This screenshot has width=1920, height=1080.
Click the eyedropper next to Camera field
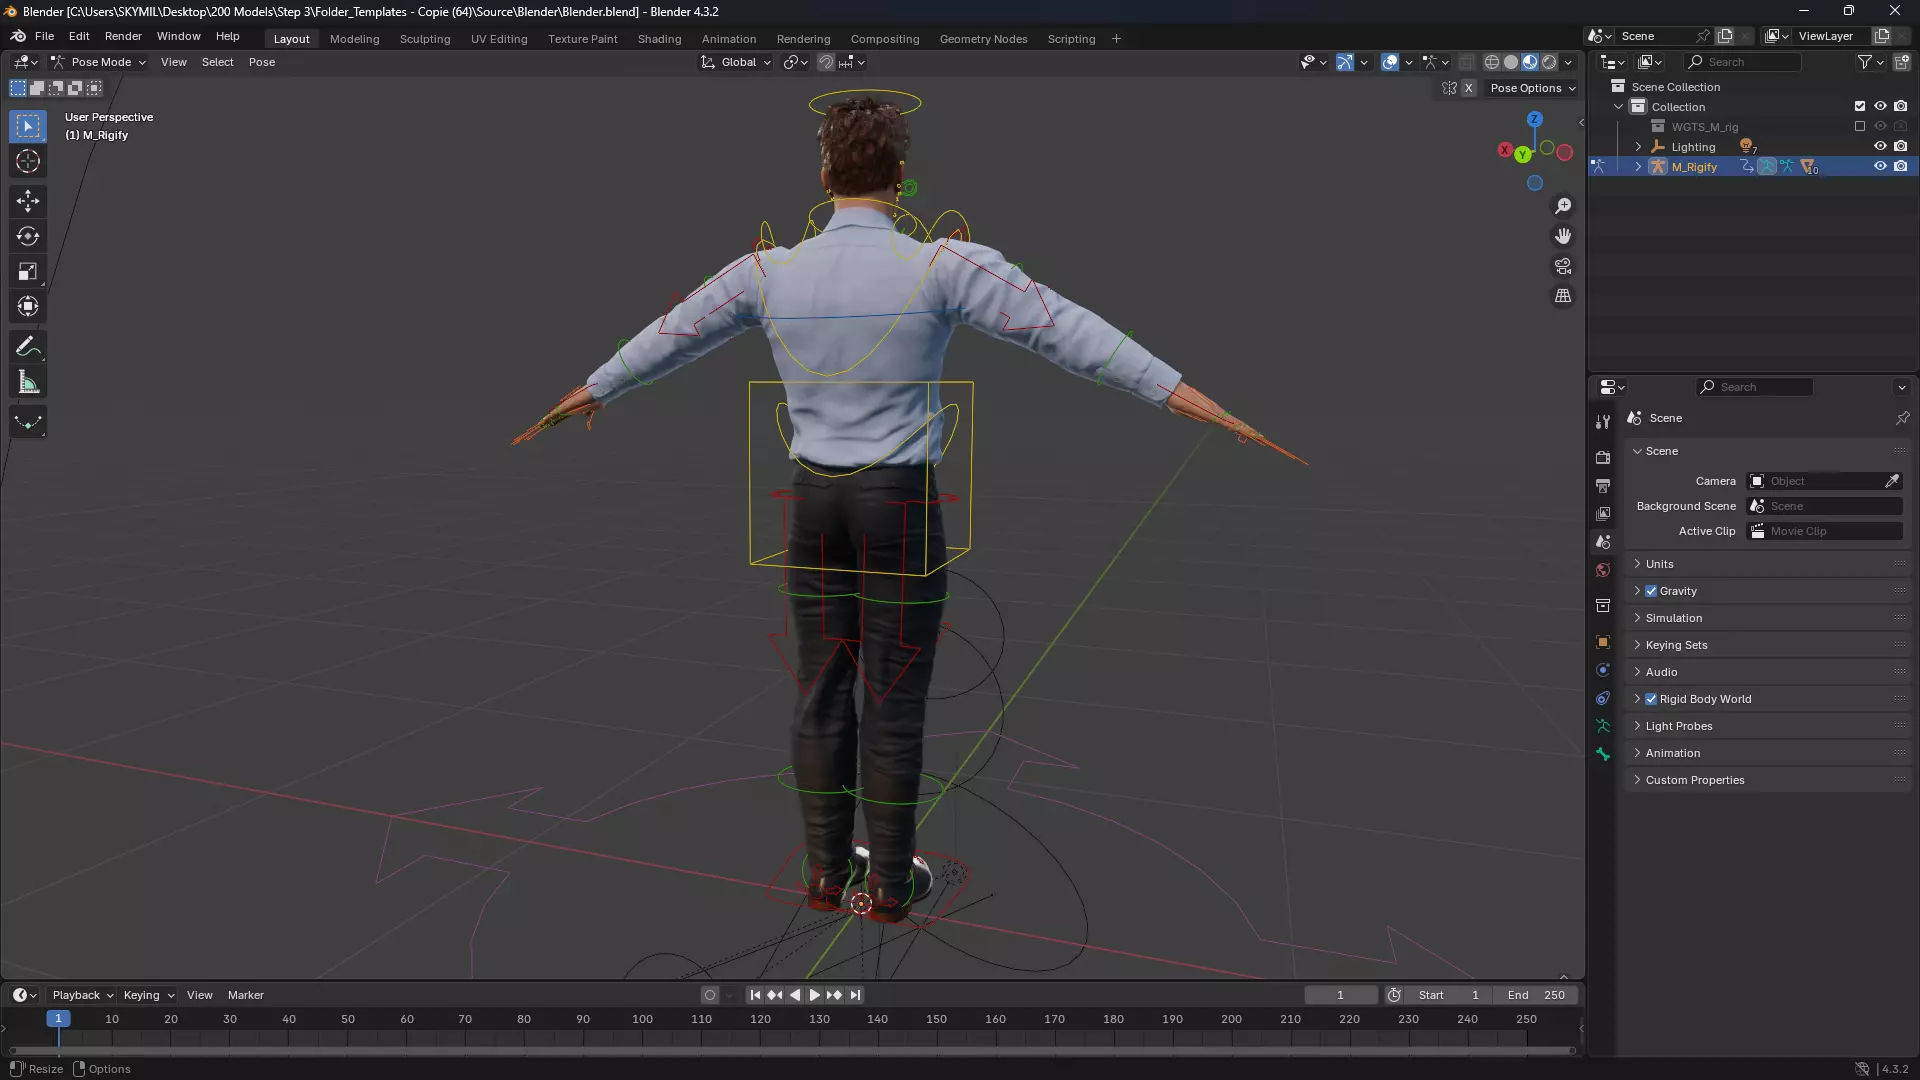click(1892, 481)
